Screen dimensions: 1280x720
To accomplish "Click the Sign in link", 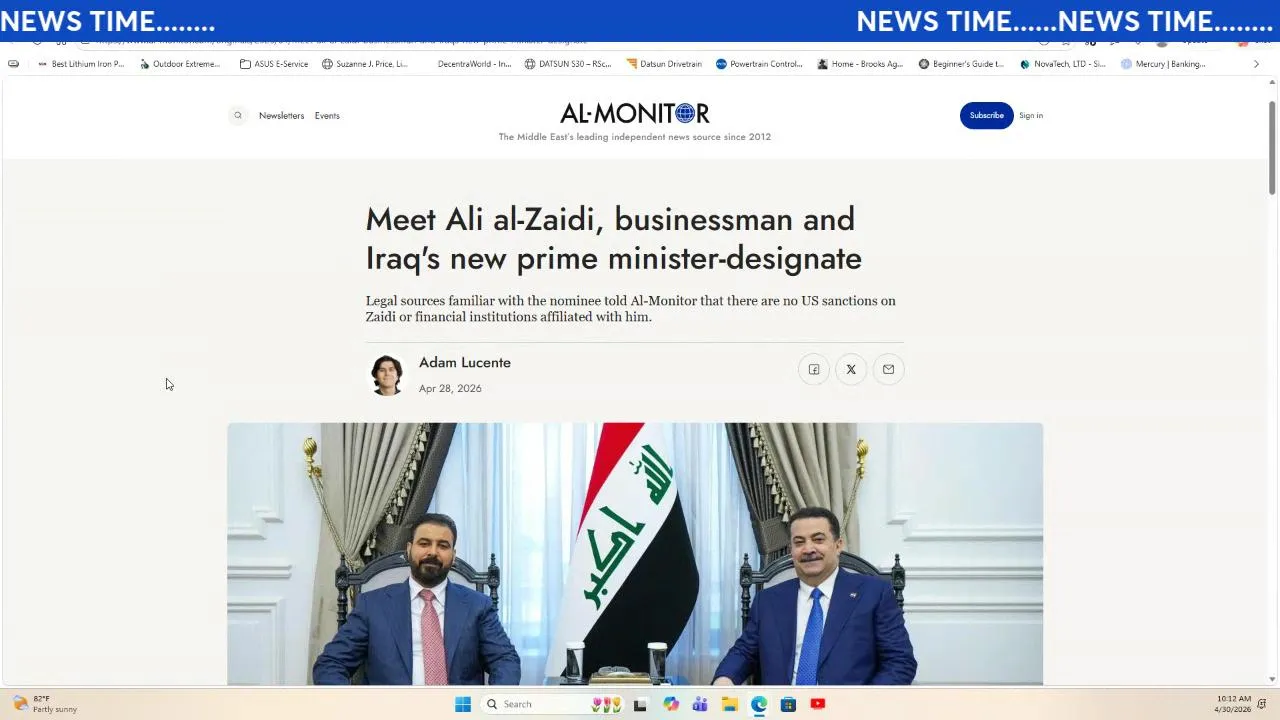I will [x=1031, y=116].
